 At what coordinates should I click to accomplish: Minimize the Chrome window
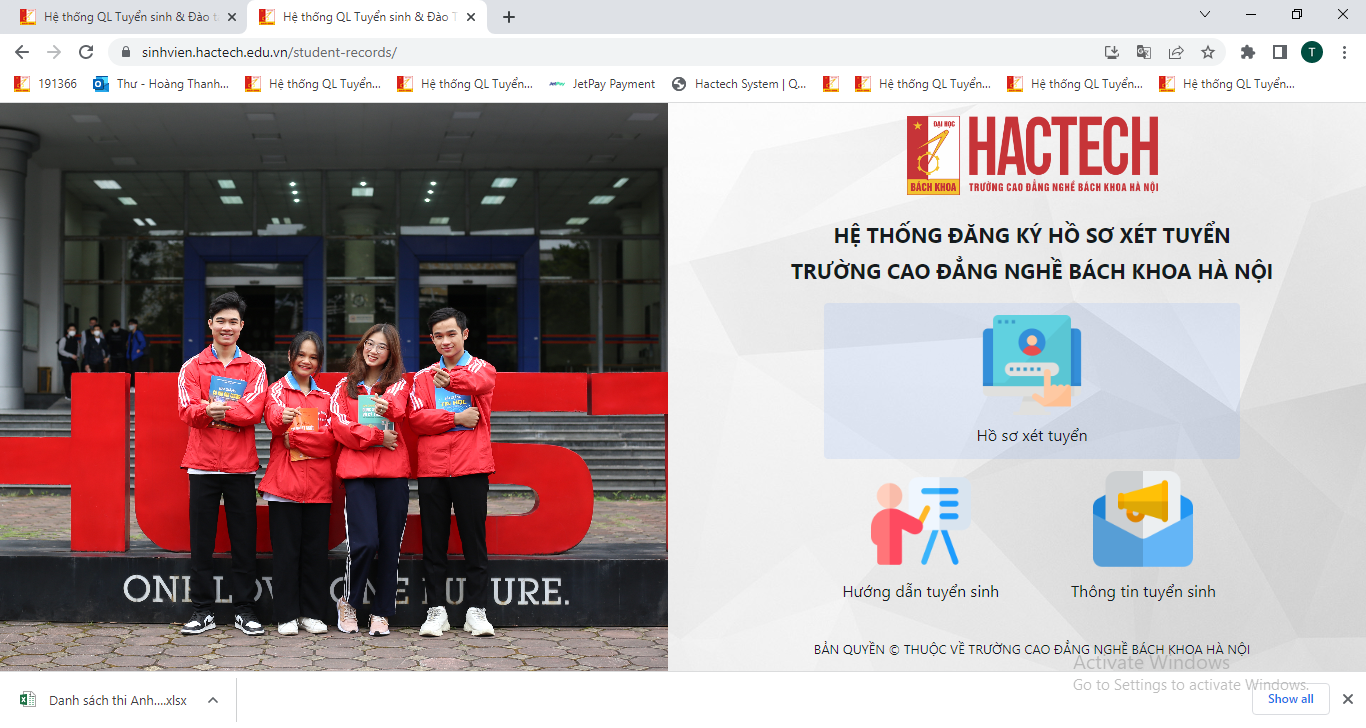tap(1251, 14)
